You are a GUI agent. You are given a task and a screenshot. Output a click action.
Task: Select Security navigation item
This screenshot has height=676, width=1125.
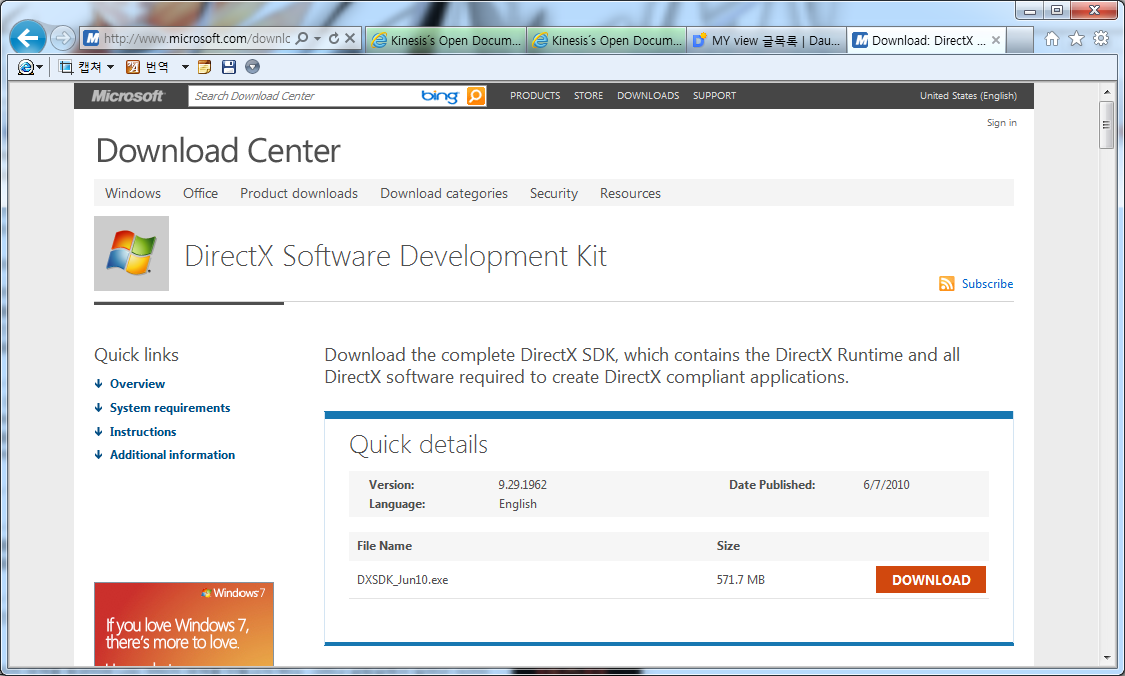coord(553,193)
